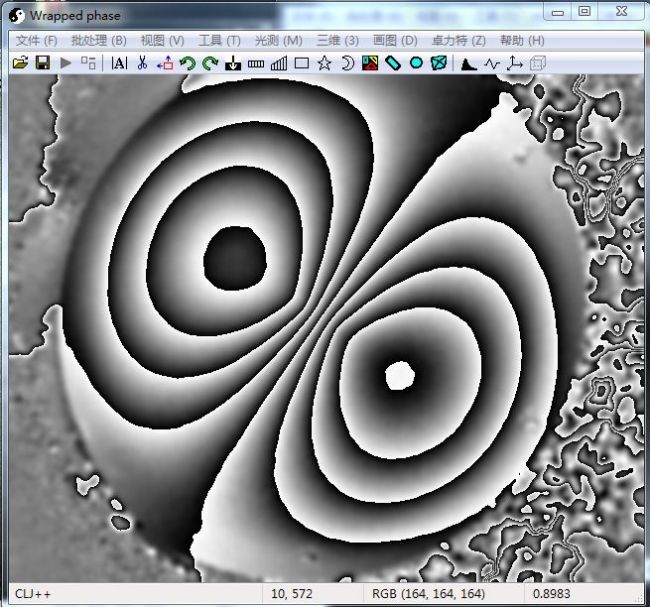
Task: Click the CLJ++ status bar text
Action: pyautogui.click(x=33, y=594)
